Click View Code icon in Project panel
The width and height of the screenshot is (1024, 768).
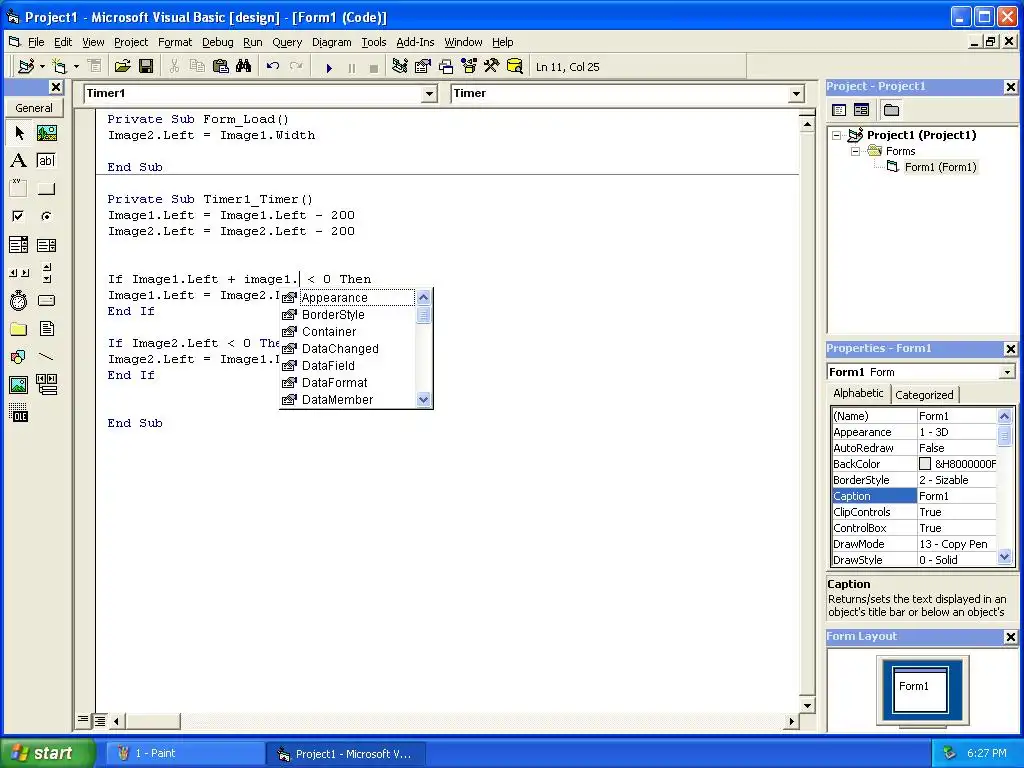[839, 110]
